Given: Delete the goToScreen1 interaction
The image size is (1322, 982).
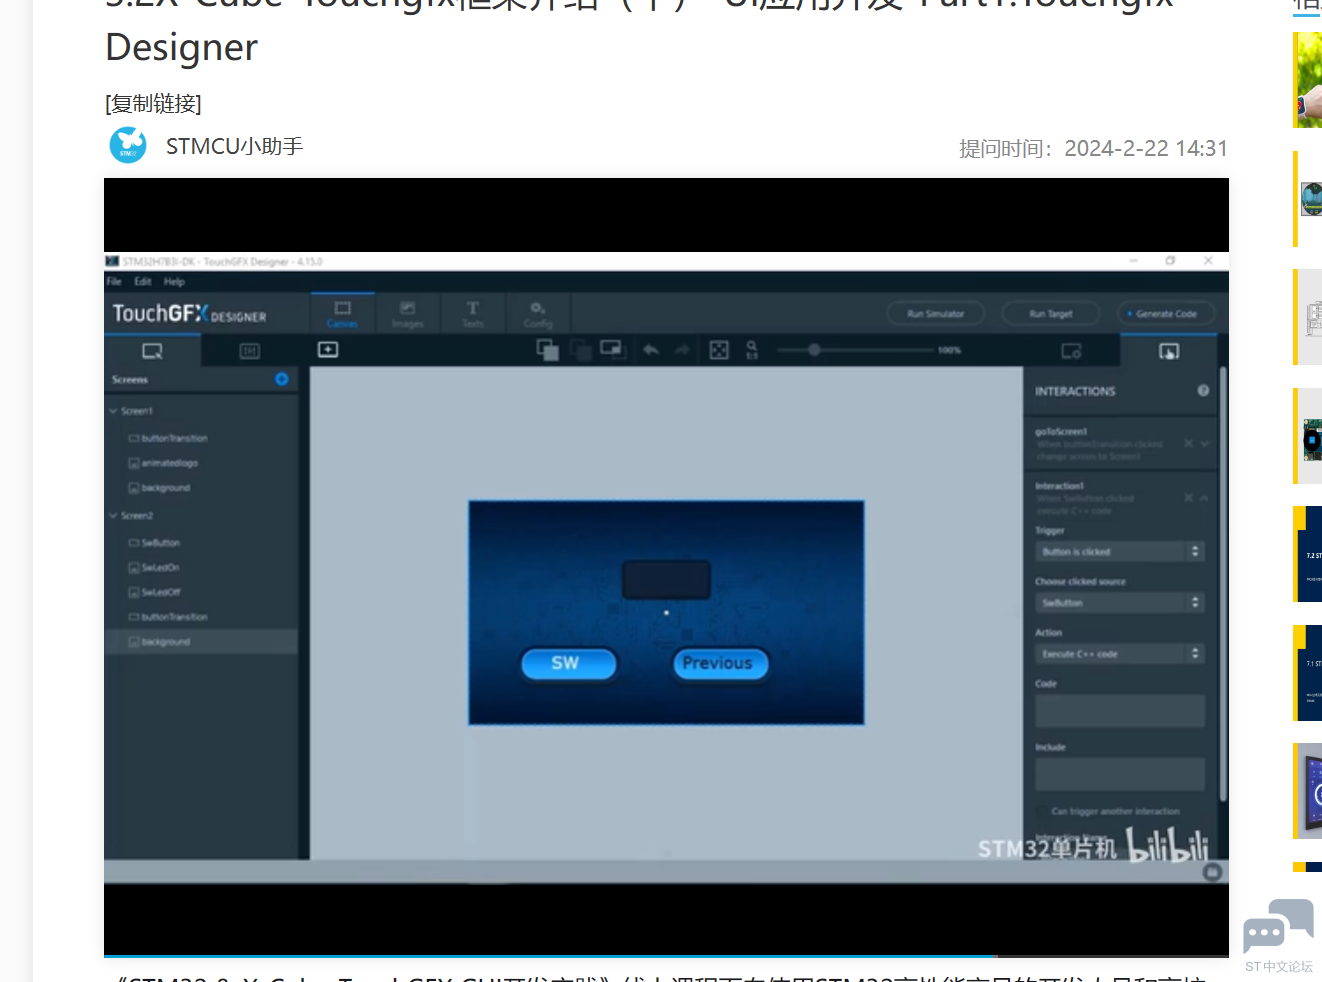Looking at the screenshot, I should (x=1188, y=443).
